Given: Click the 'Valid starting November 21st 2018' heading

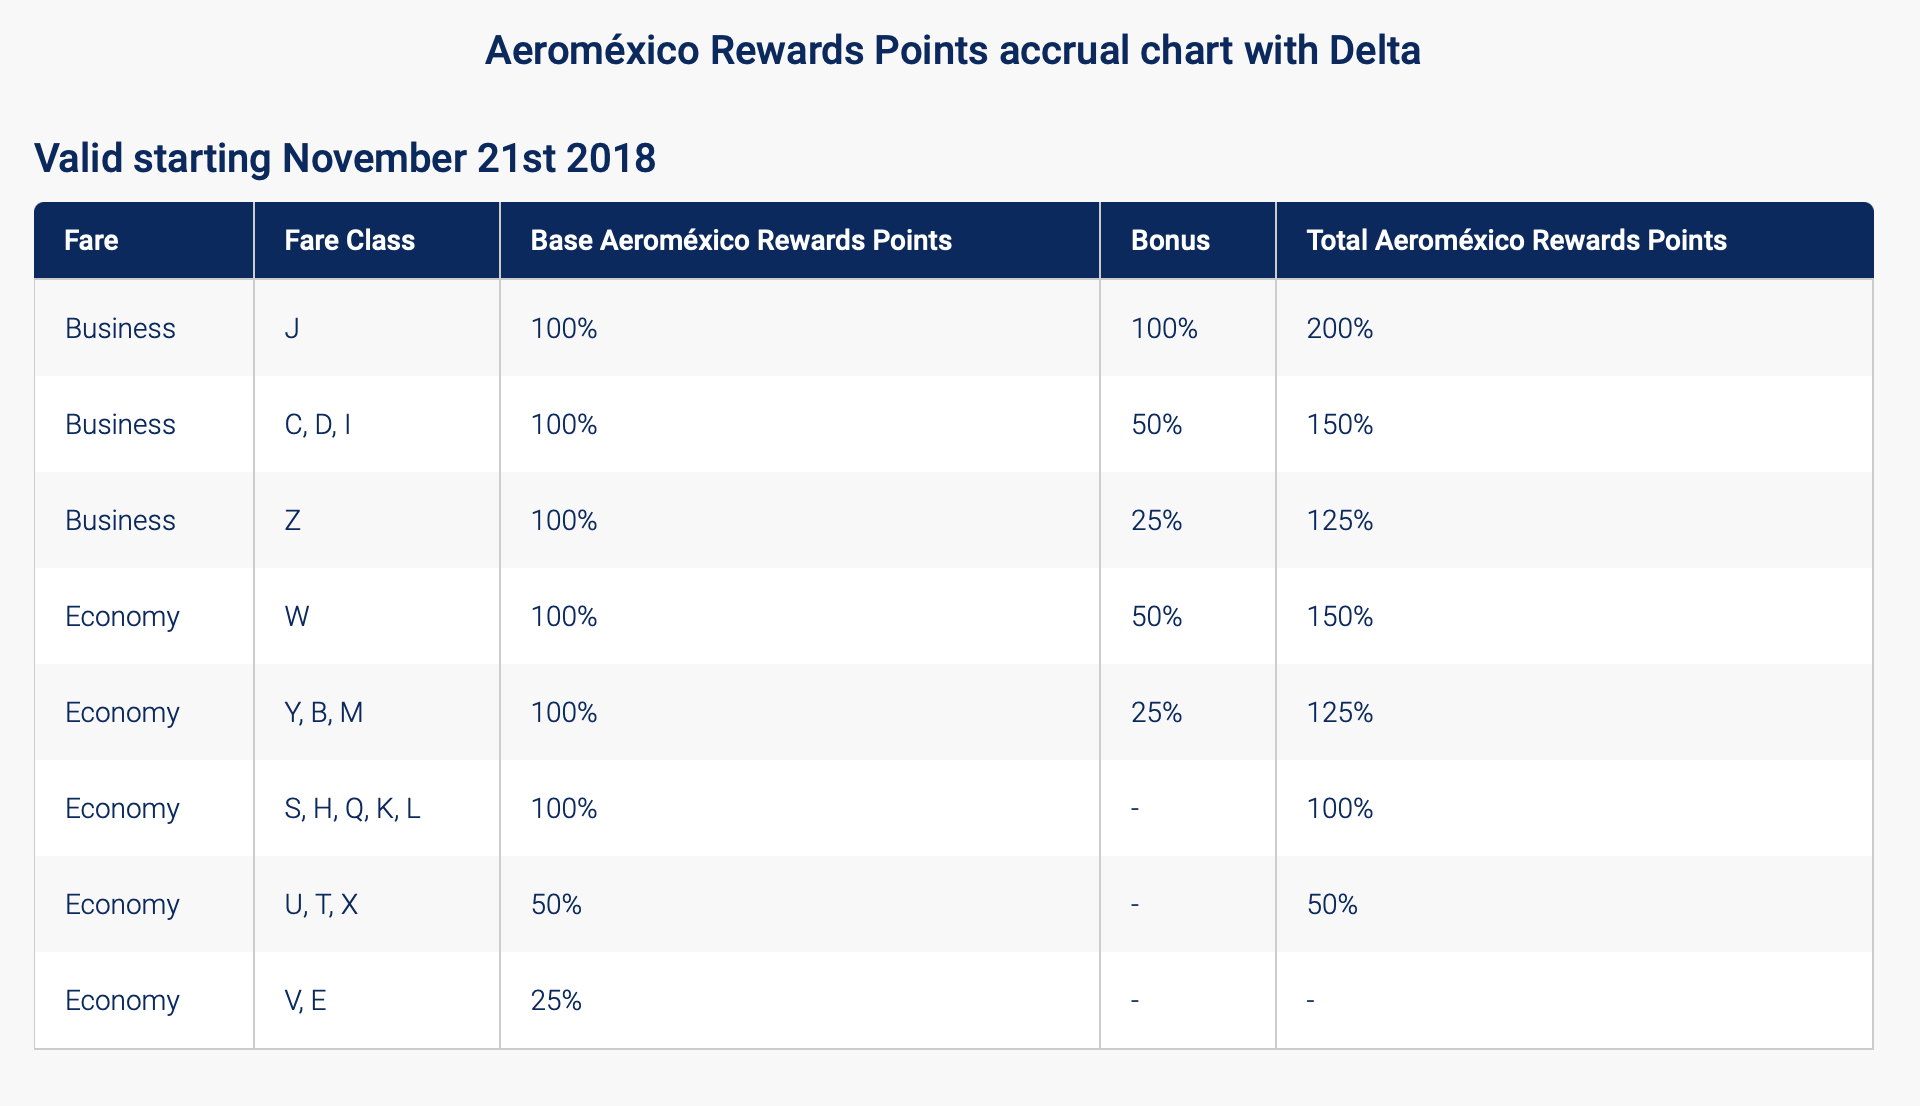Looking at the screenshot, I should (345, 158).
